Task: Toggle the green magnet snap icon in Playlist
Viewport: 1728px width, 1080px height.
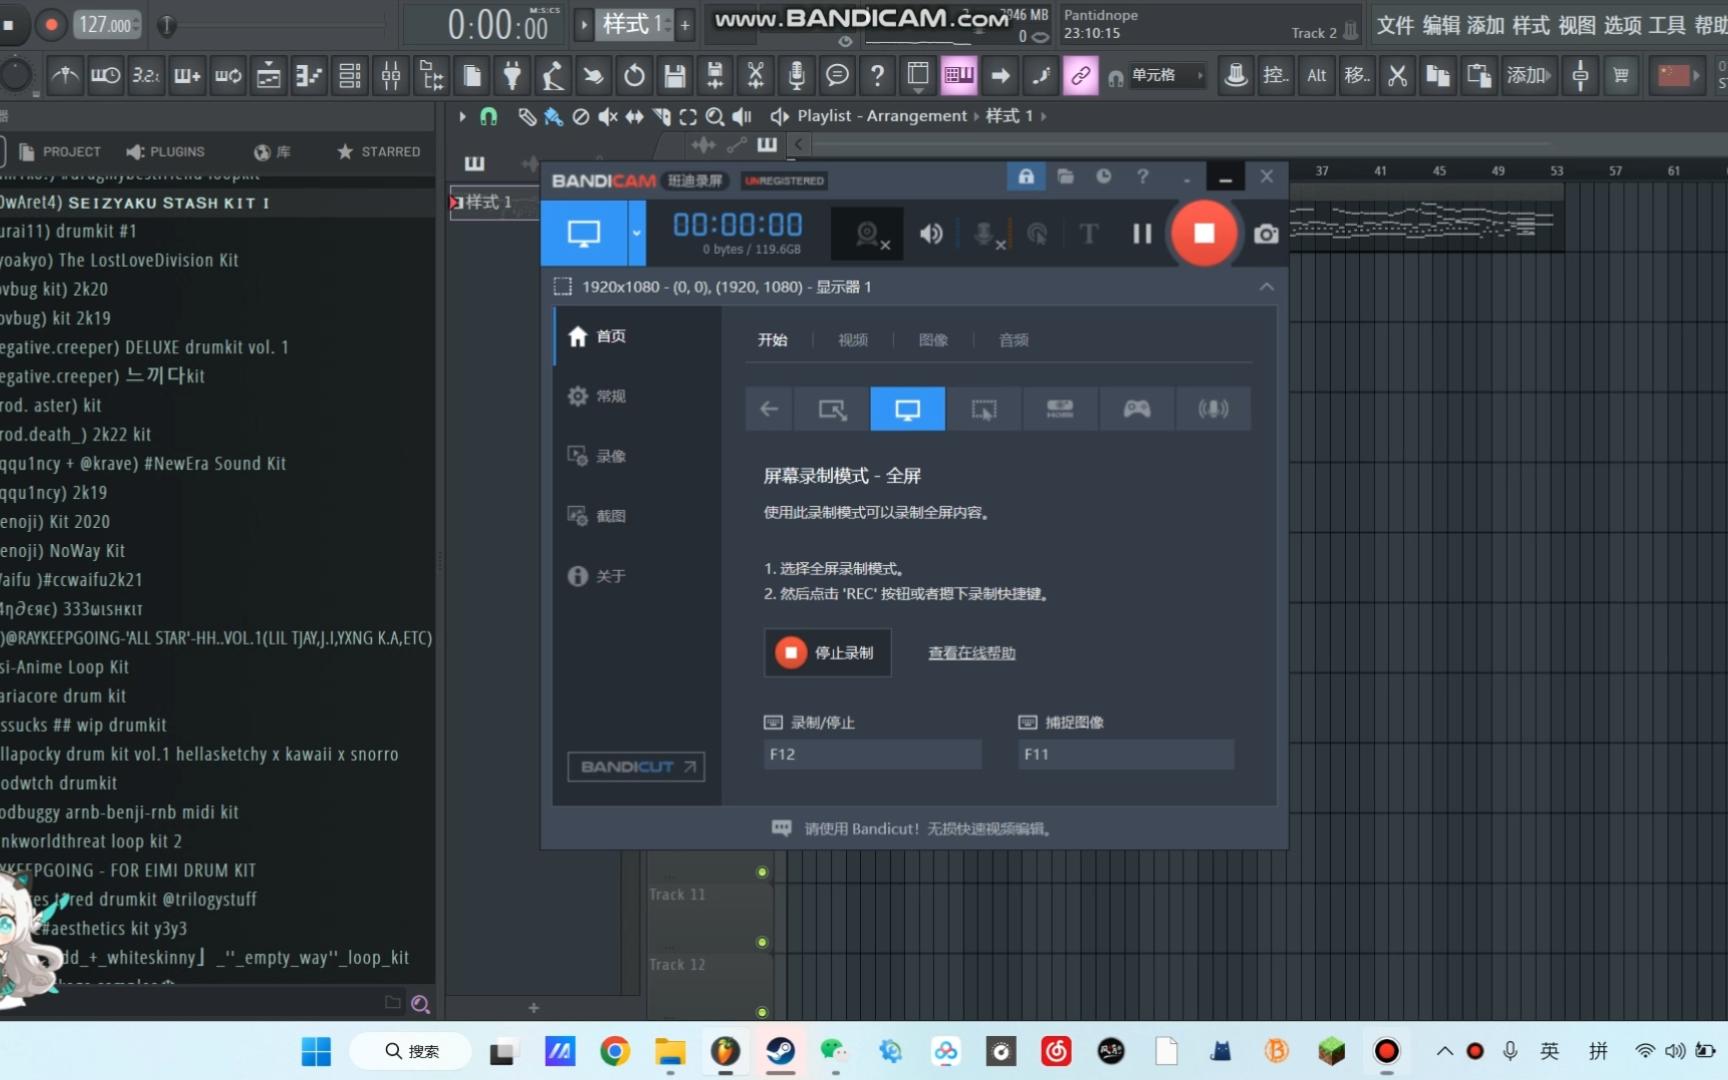Action: click(x=489, y=116)
